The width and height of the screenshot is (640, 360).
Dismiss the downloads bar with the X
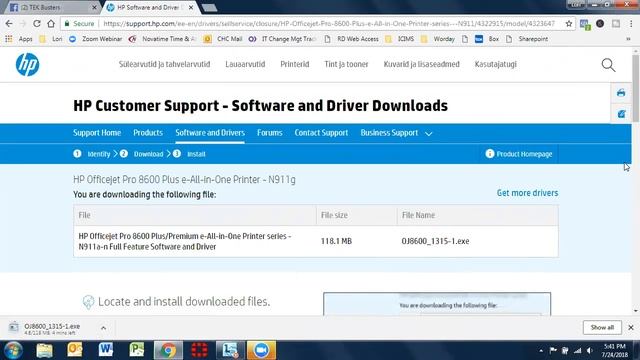[x=631, y=327]
